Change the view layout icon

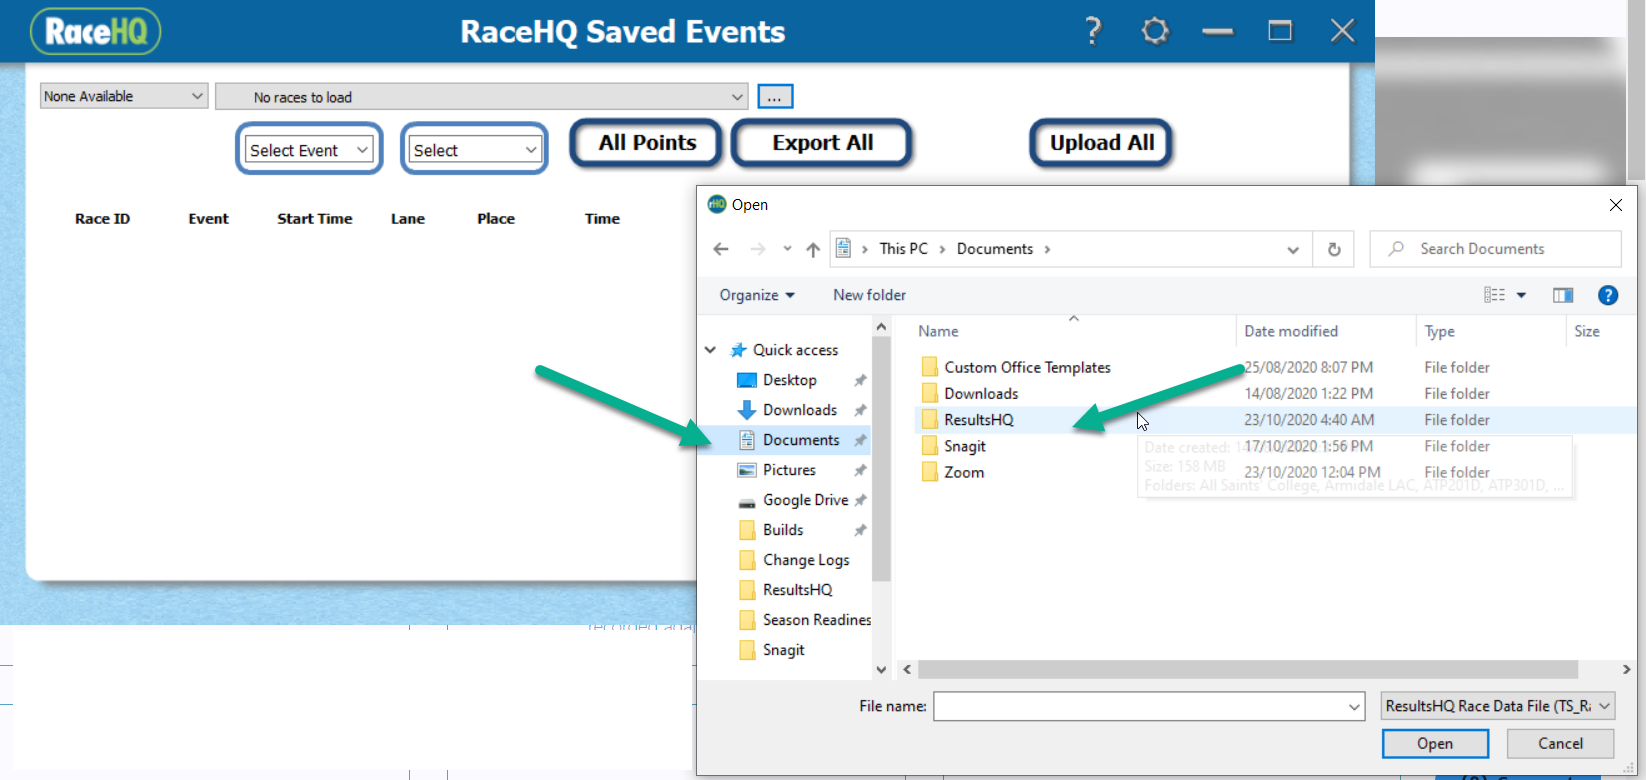pyautogui.click(x=1494, y=295)
